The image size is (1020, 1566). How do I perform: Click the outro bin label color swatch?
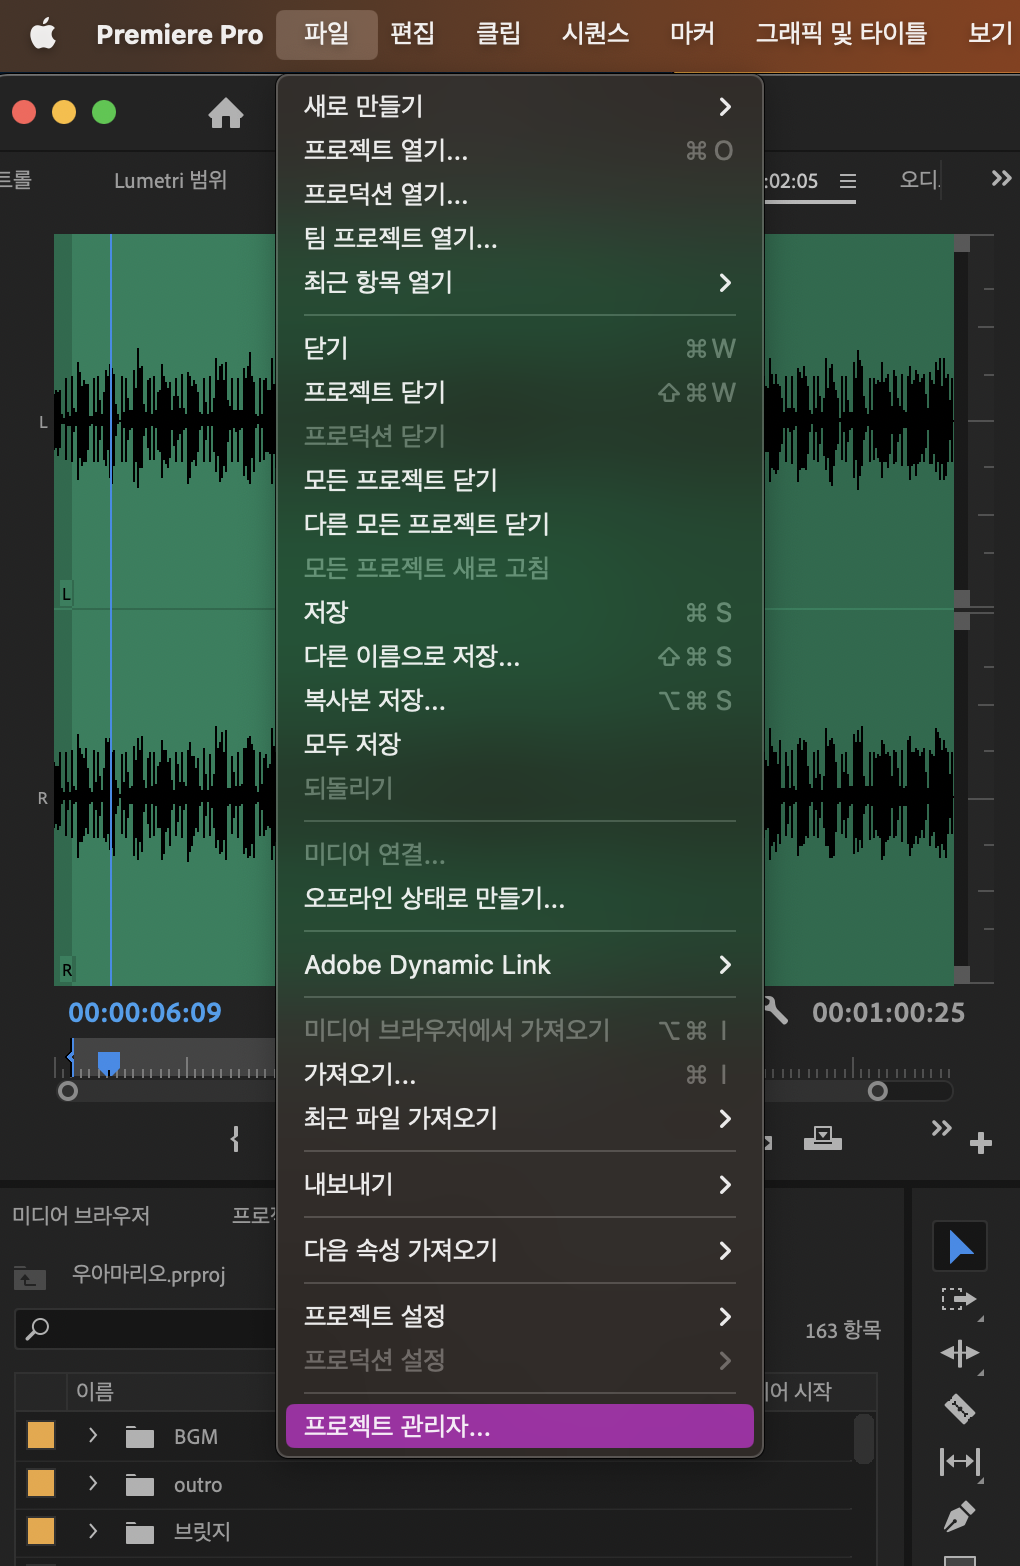point(41,1483)
